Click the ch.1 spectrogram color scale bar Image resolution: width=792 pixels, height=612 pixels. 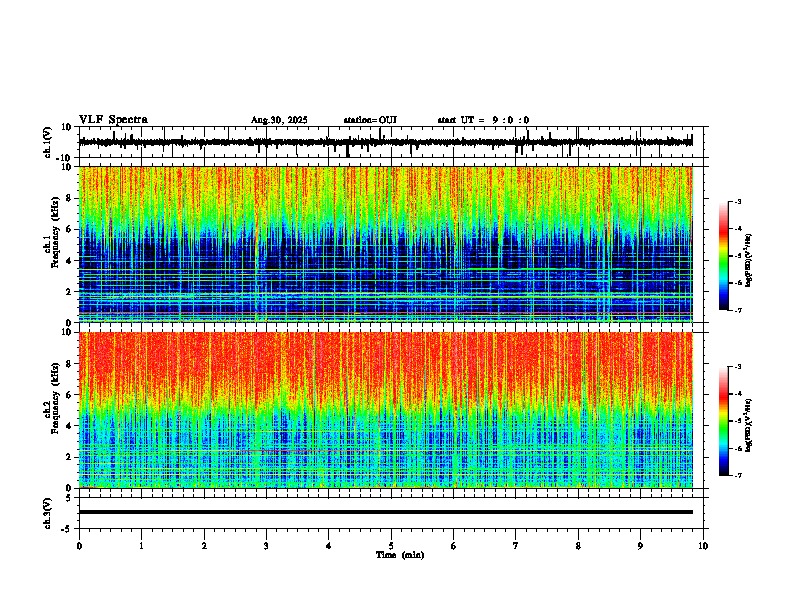[x=724, y=256]
